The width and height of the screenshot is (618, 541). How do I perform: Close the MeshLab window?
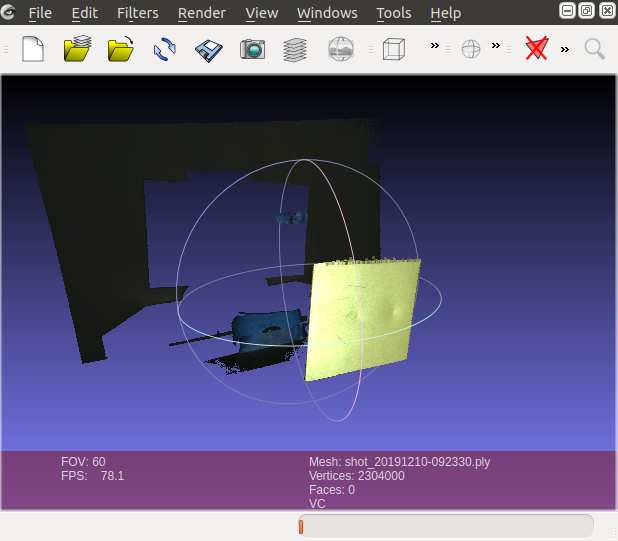(x=607, y=11)
